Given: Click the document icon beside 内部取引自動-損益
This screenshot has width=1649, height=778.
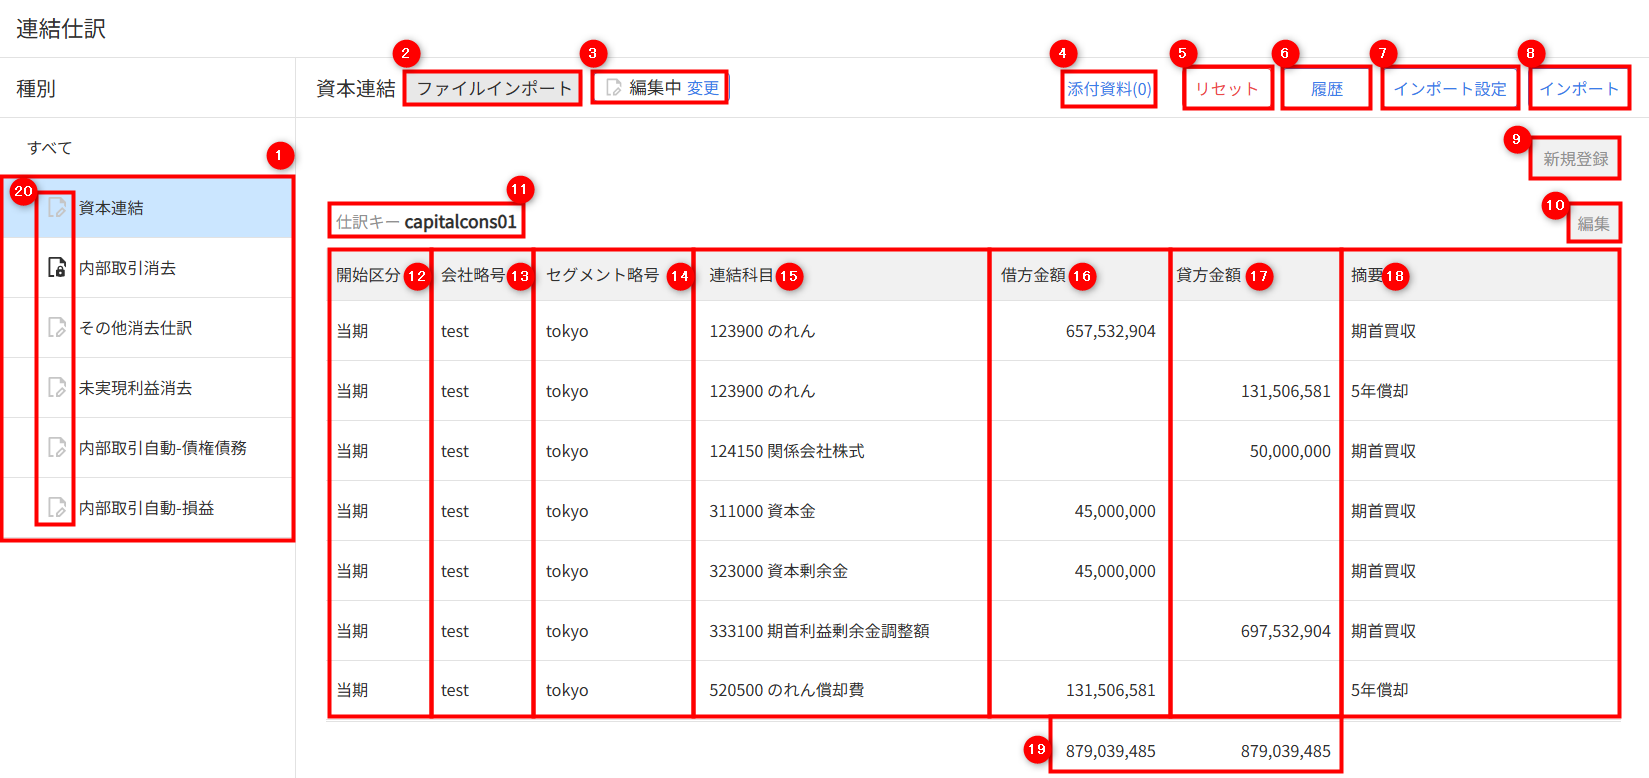Looking at the screenshot, I should 57,508.
